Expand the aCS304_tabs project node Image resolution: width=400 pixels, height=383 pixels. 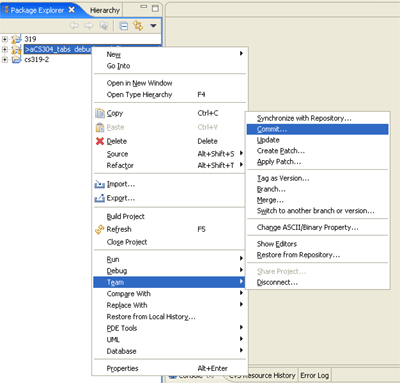(5, 49)
